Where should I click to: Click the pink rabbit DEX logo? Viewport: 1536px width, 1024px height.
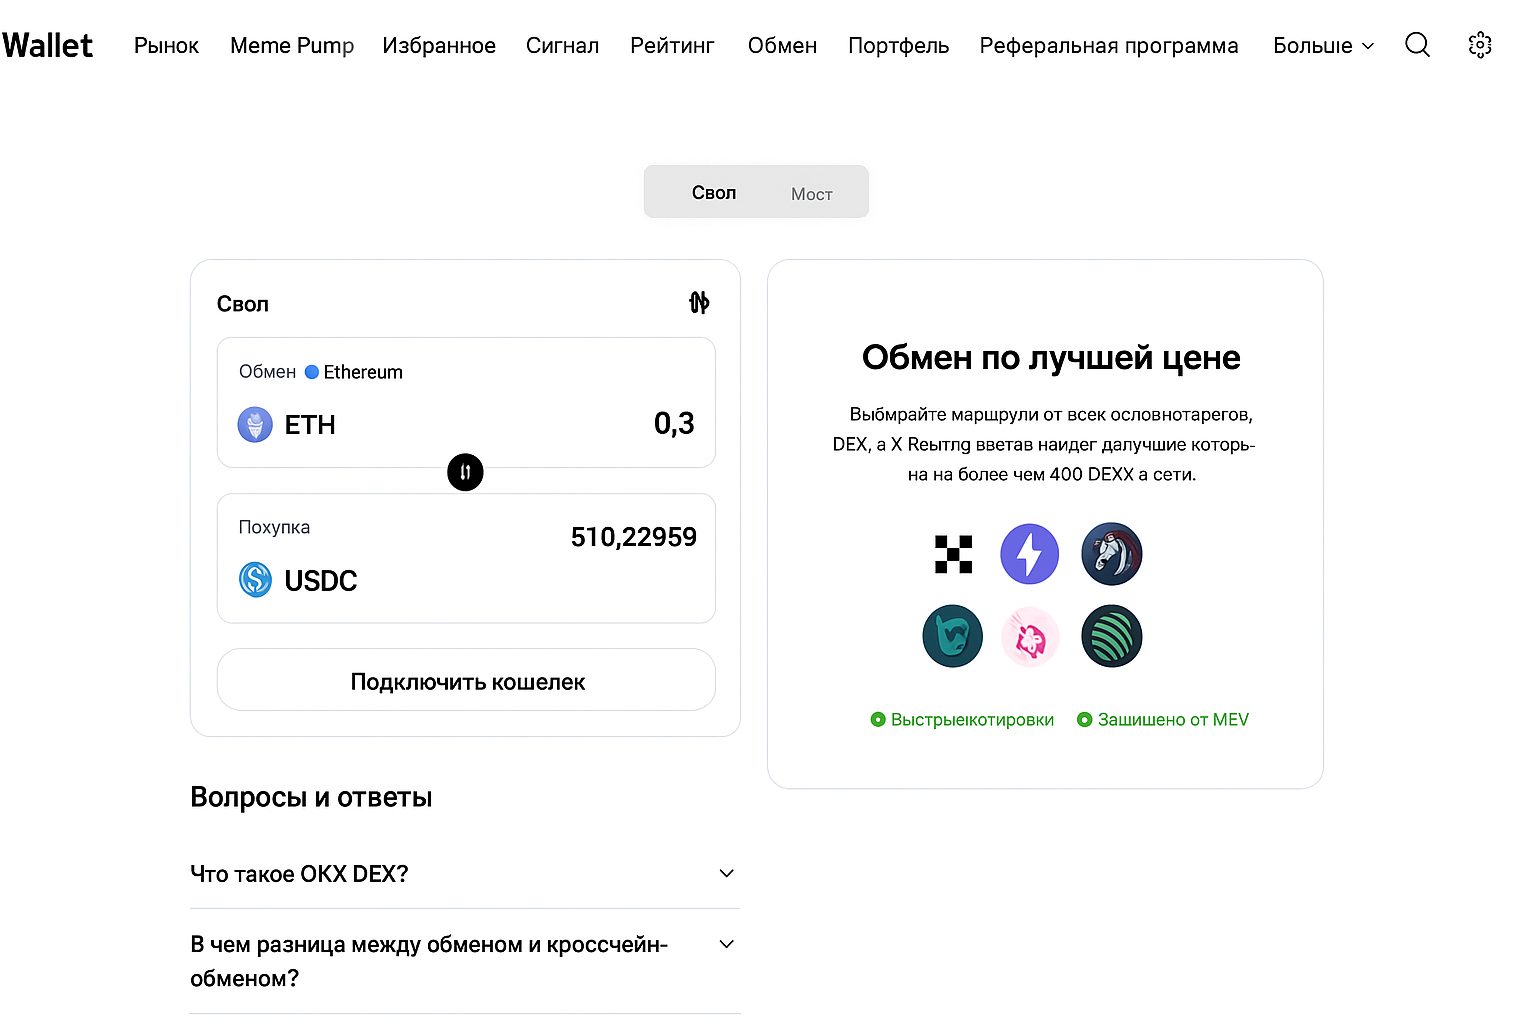pyautogui.click(x=1030, y=636)
